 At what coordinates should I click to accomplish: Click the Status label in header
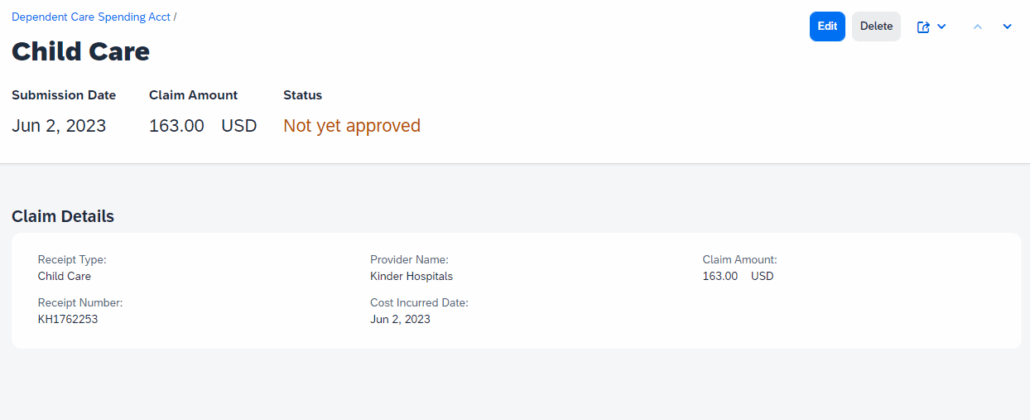coord(303,95)
